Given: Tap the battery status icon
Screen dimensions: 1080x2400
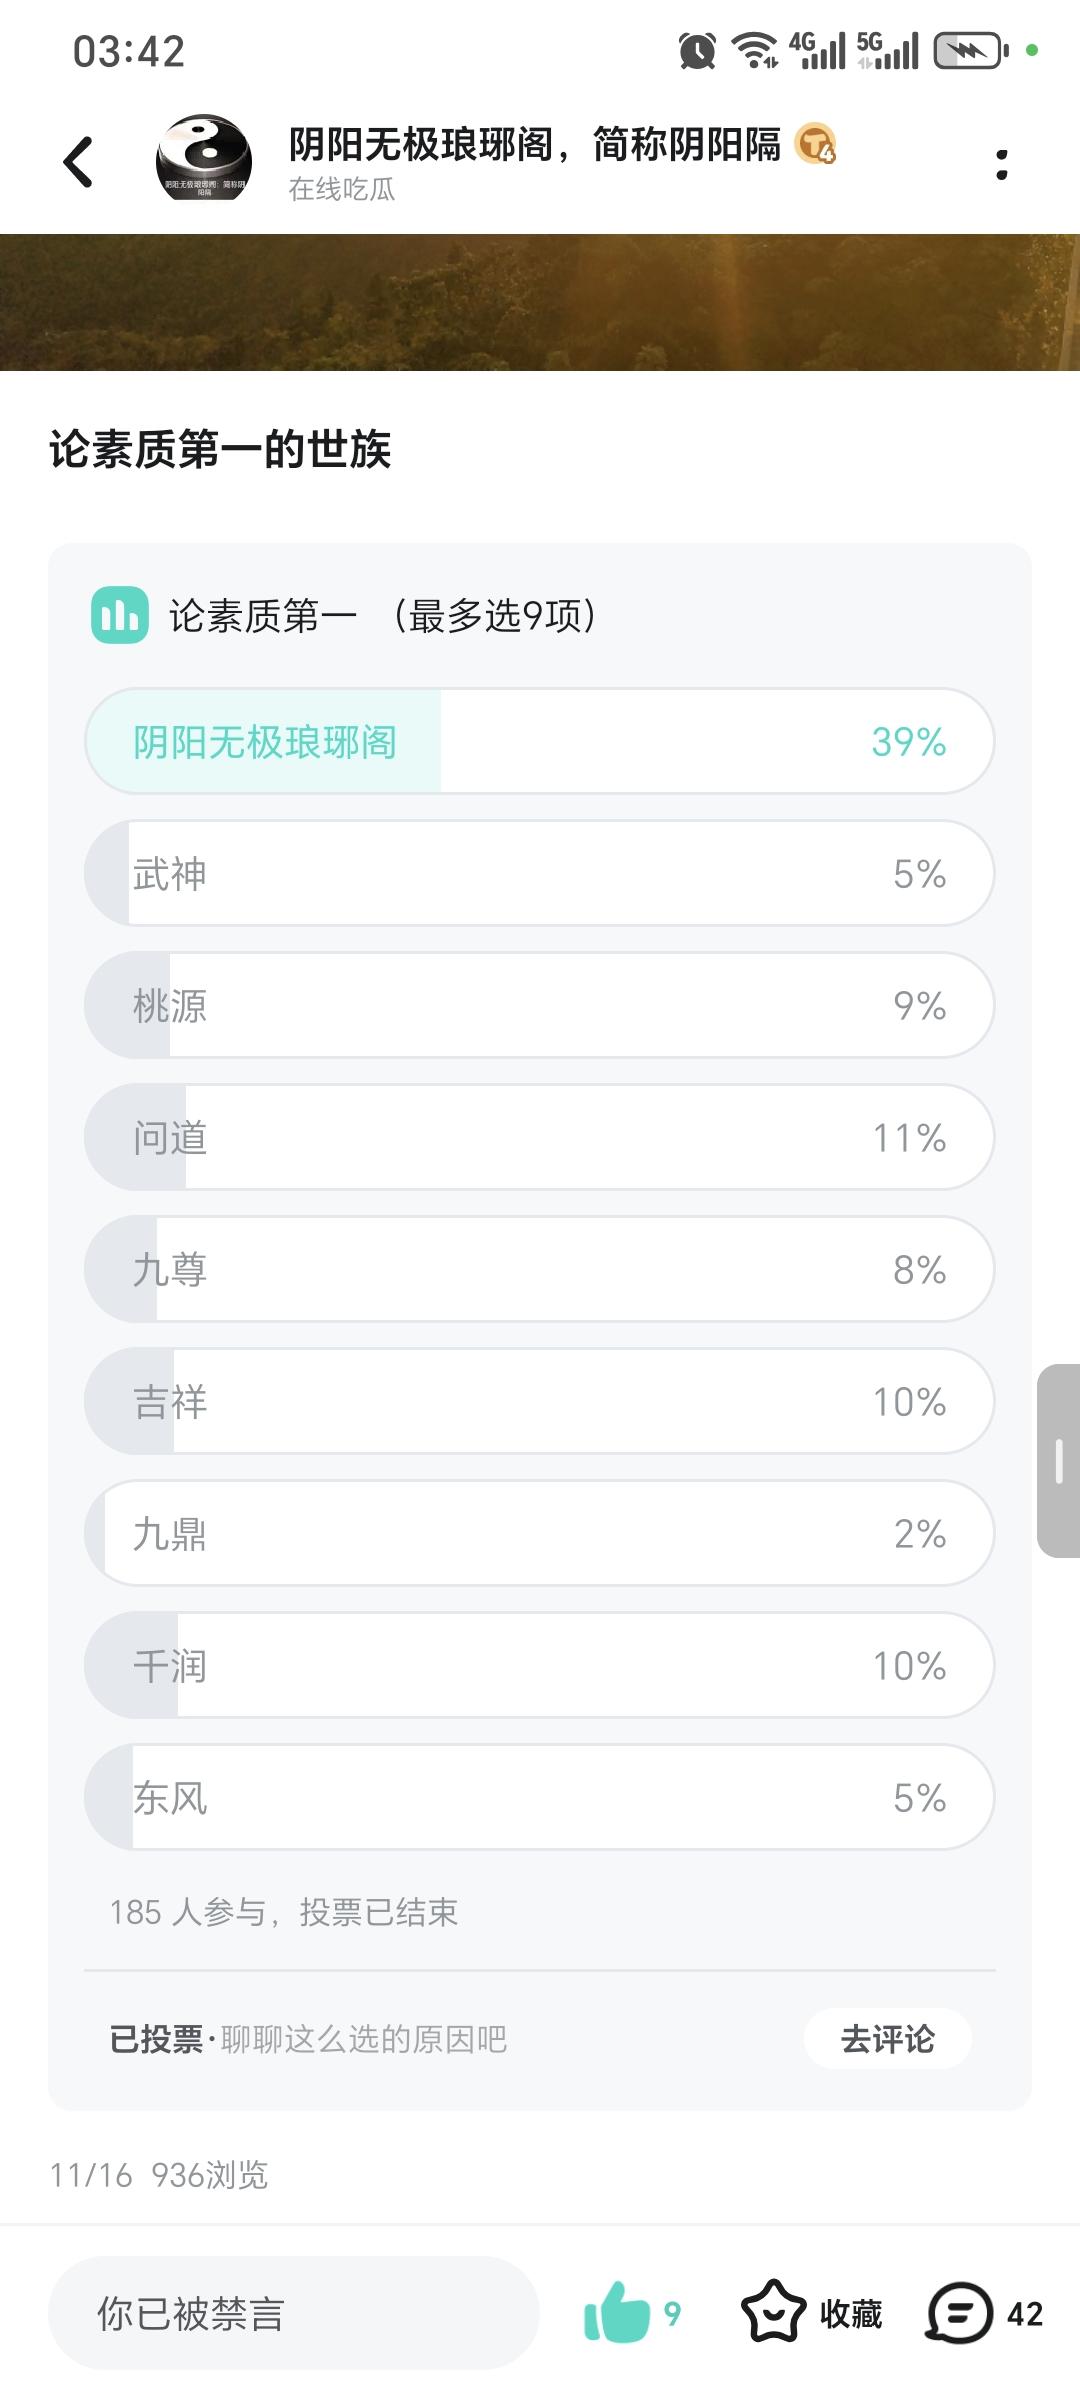Looking at the screenshot, I should 969,50.
